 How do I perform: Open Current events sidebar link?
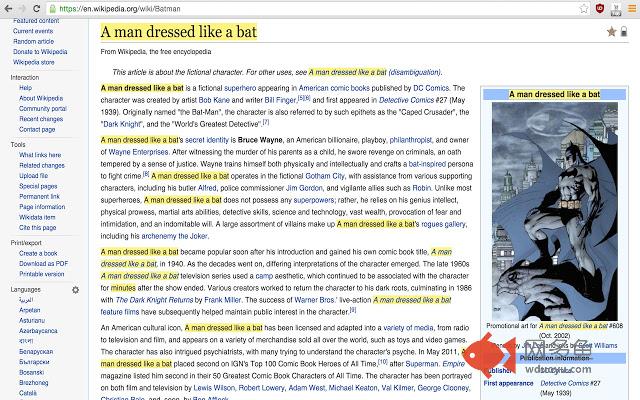pyautogui.click(x=33, y=31)
